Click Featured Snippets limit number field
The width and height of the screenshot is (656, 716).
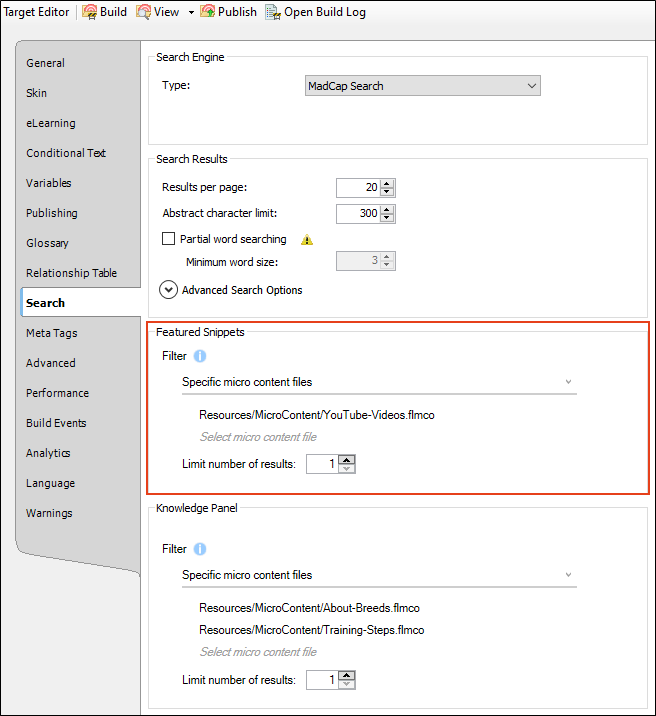pos(323,464)
